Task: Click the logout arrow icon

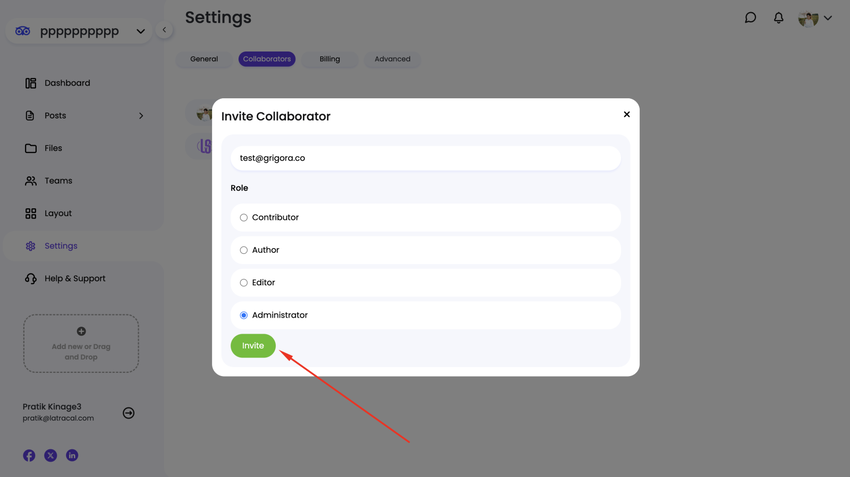Action: [x=128, y=413]
